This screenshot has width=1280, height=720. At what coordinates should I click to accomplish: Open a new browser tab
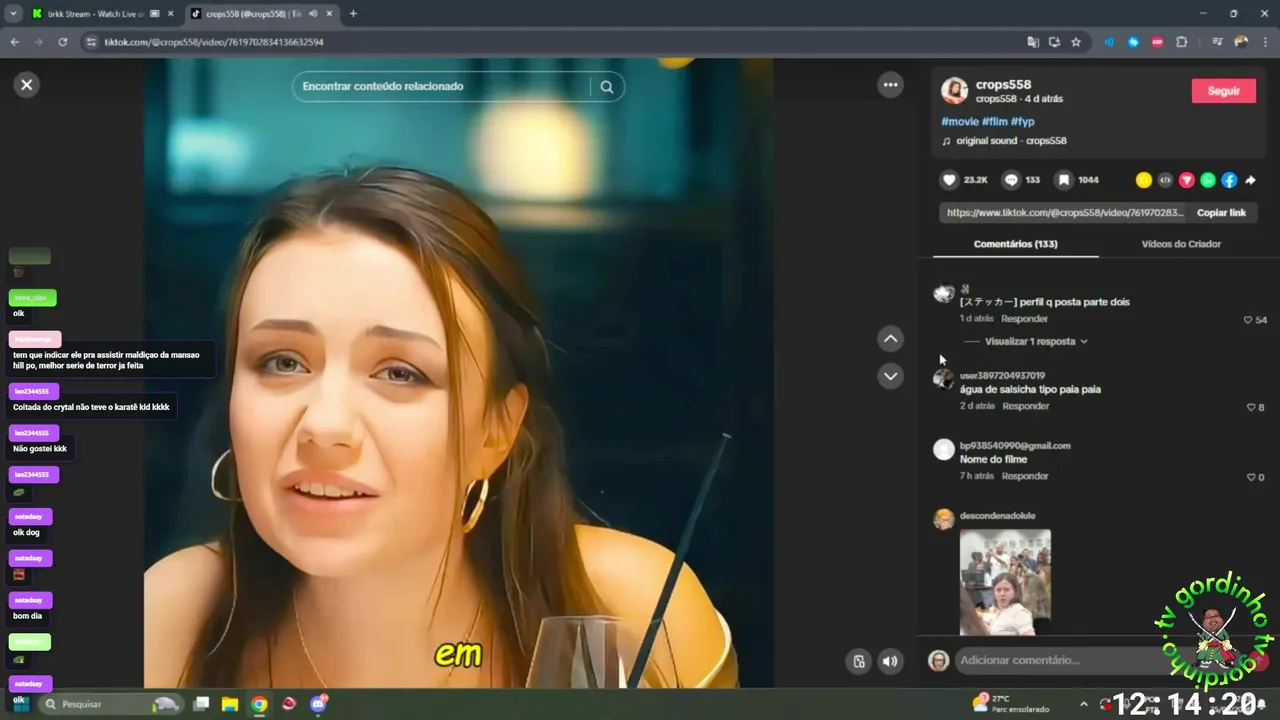coord(353,14)
